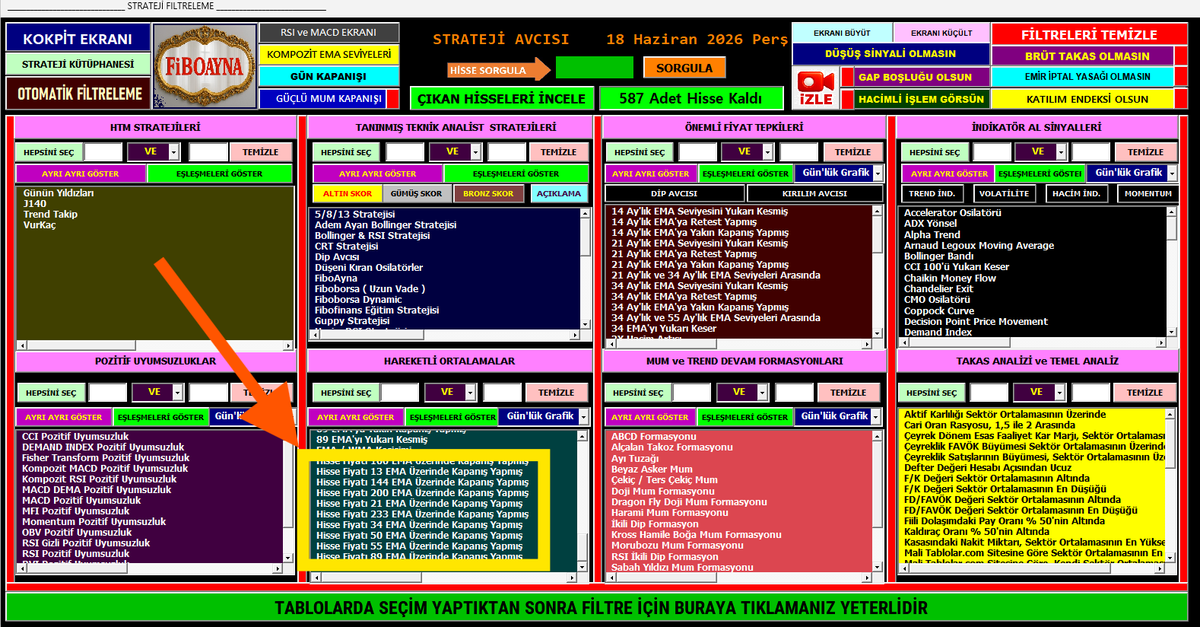This screenshot has height=627, width=1200.
Task: Click the orange SORGULA button
Action: click(x=685, y=68)
